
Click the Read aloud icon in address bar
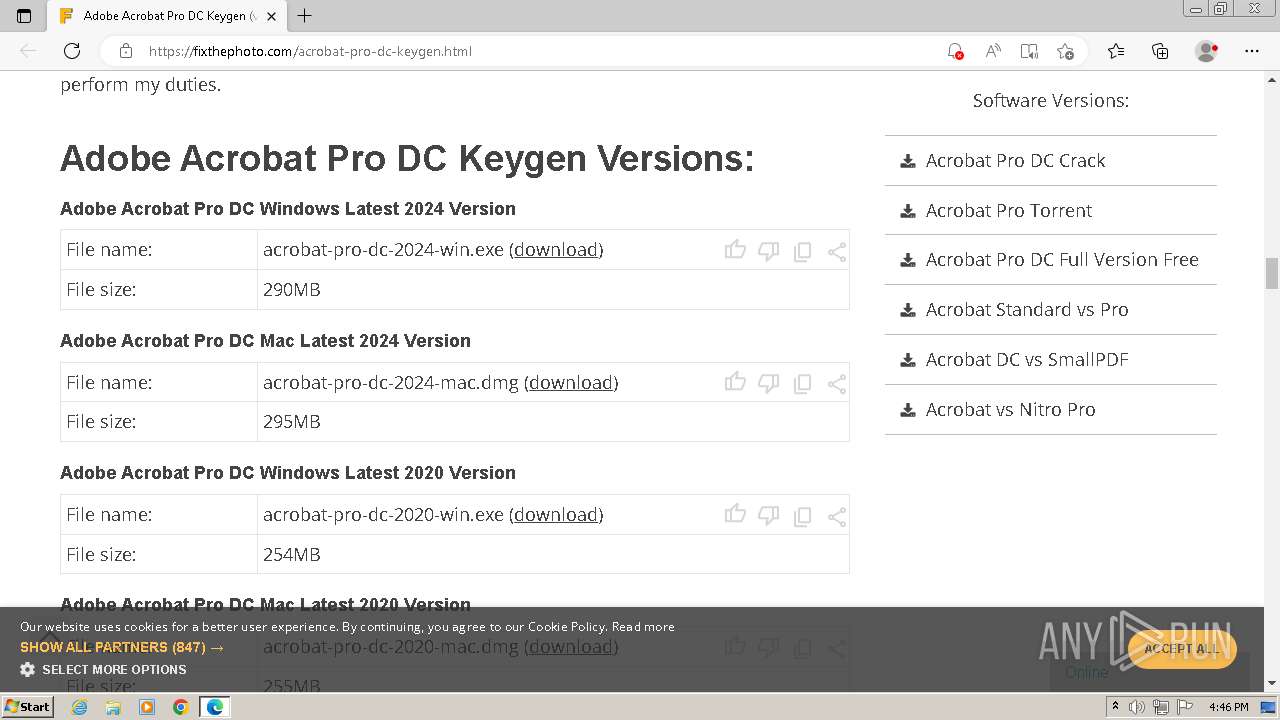click(x=993, y=51)
